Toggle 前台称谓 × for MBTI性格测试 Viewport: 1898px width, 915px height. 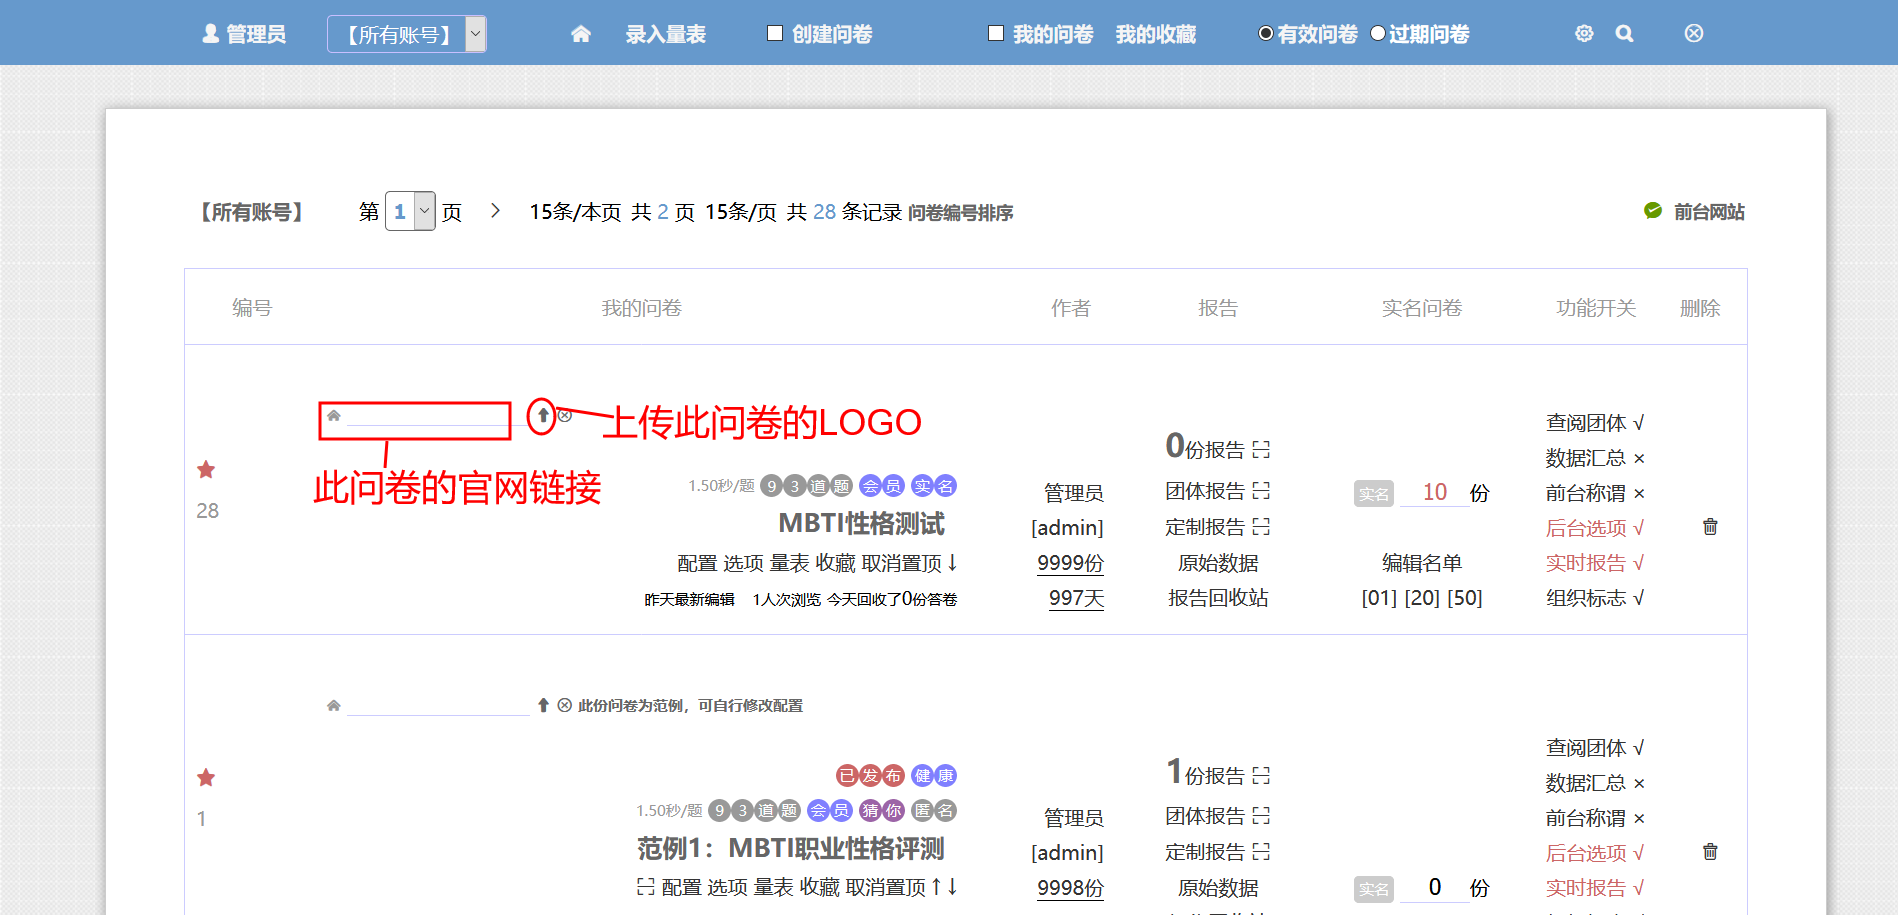pyautogui.click(x=1595, y=493)
